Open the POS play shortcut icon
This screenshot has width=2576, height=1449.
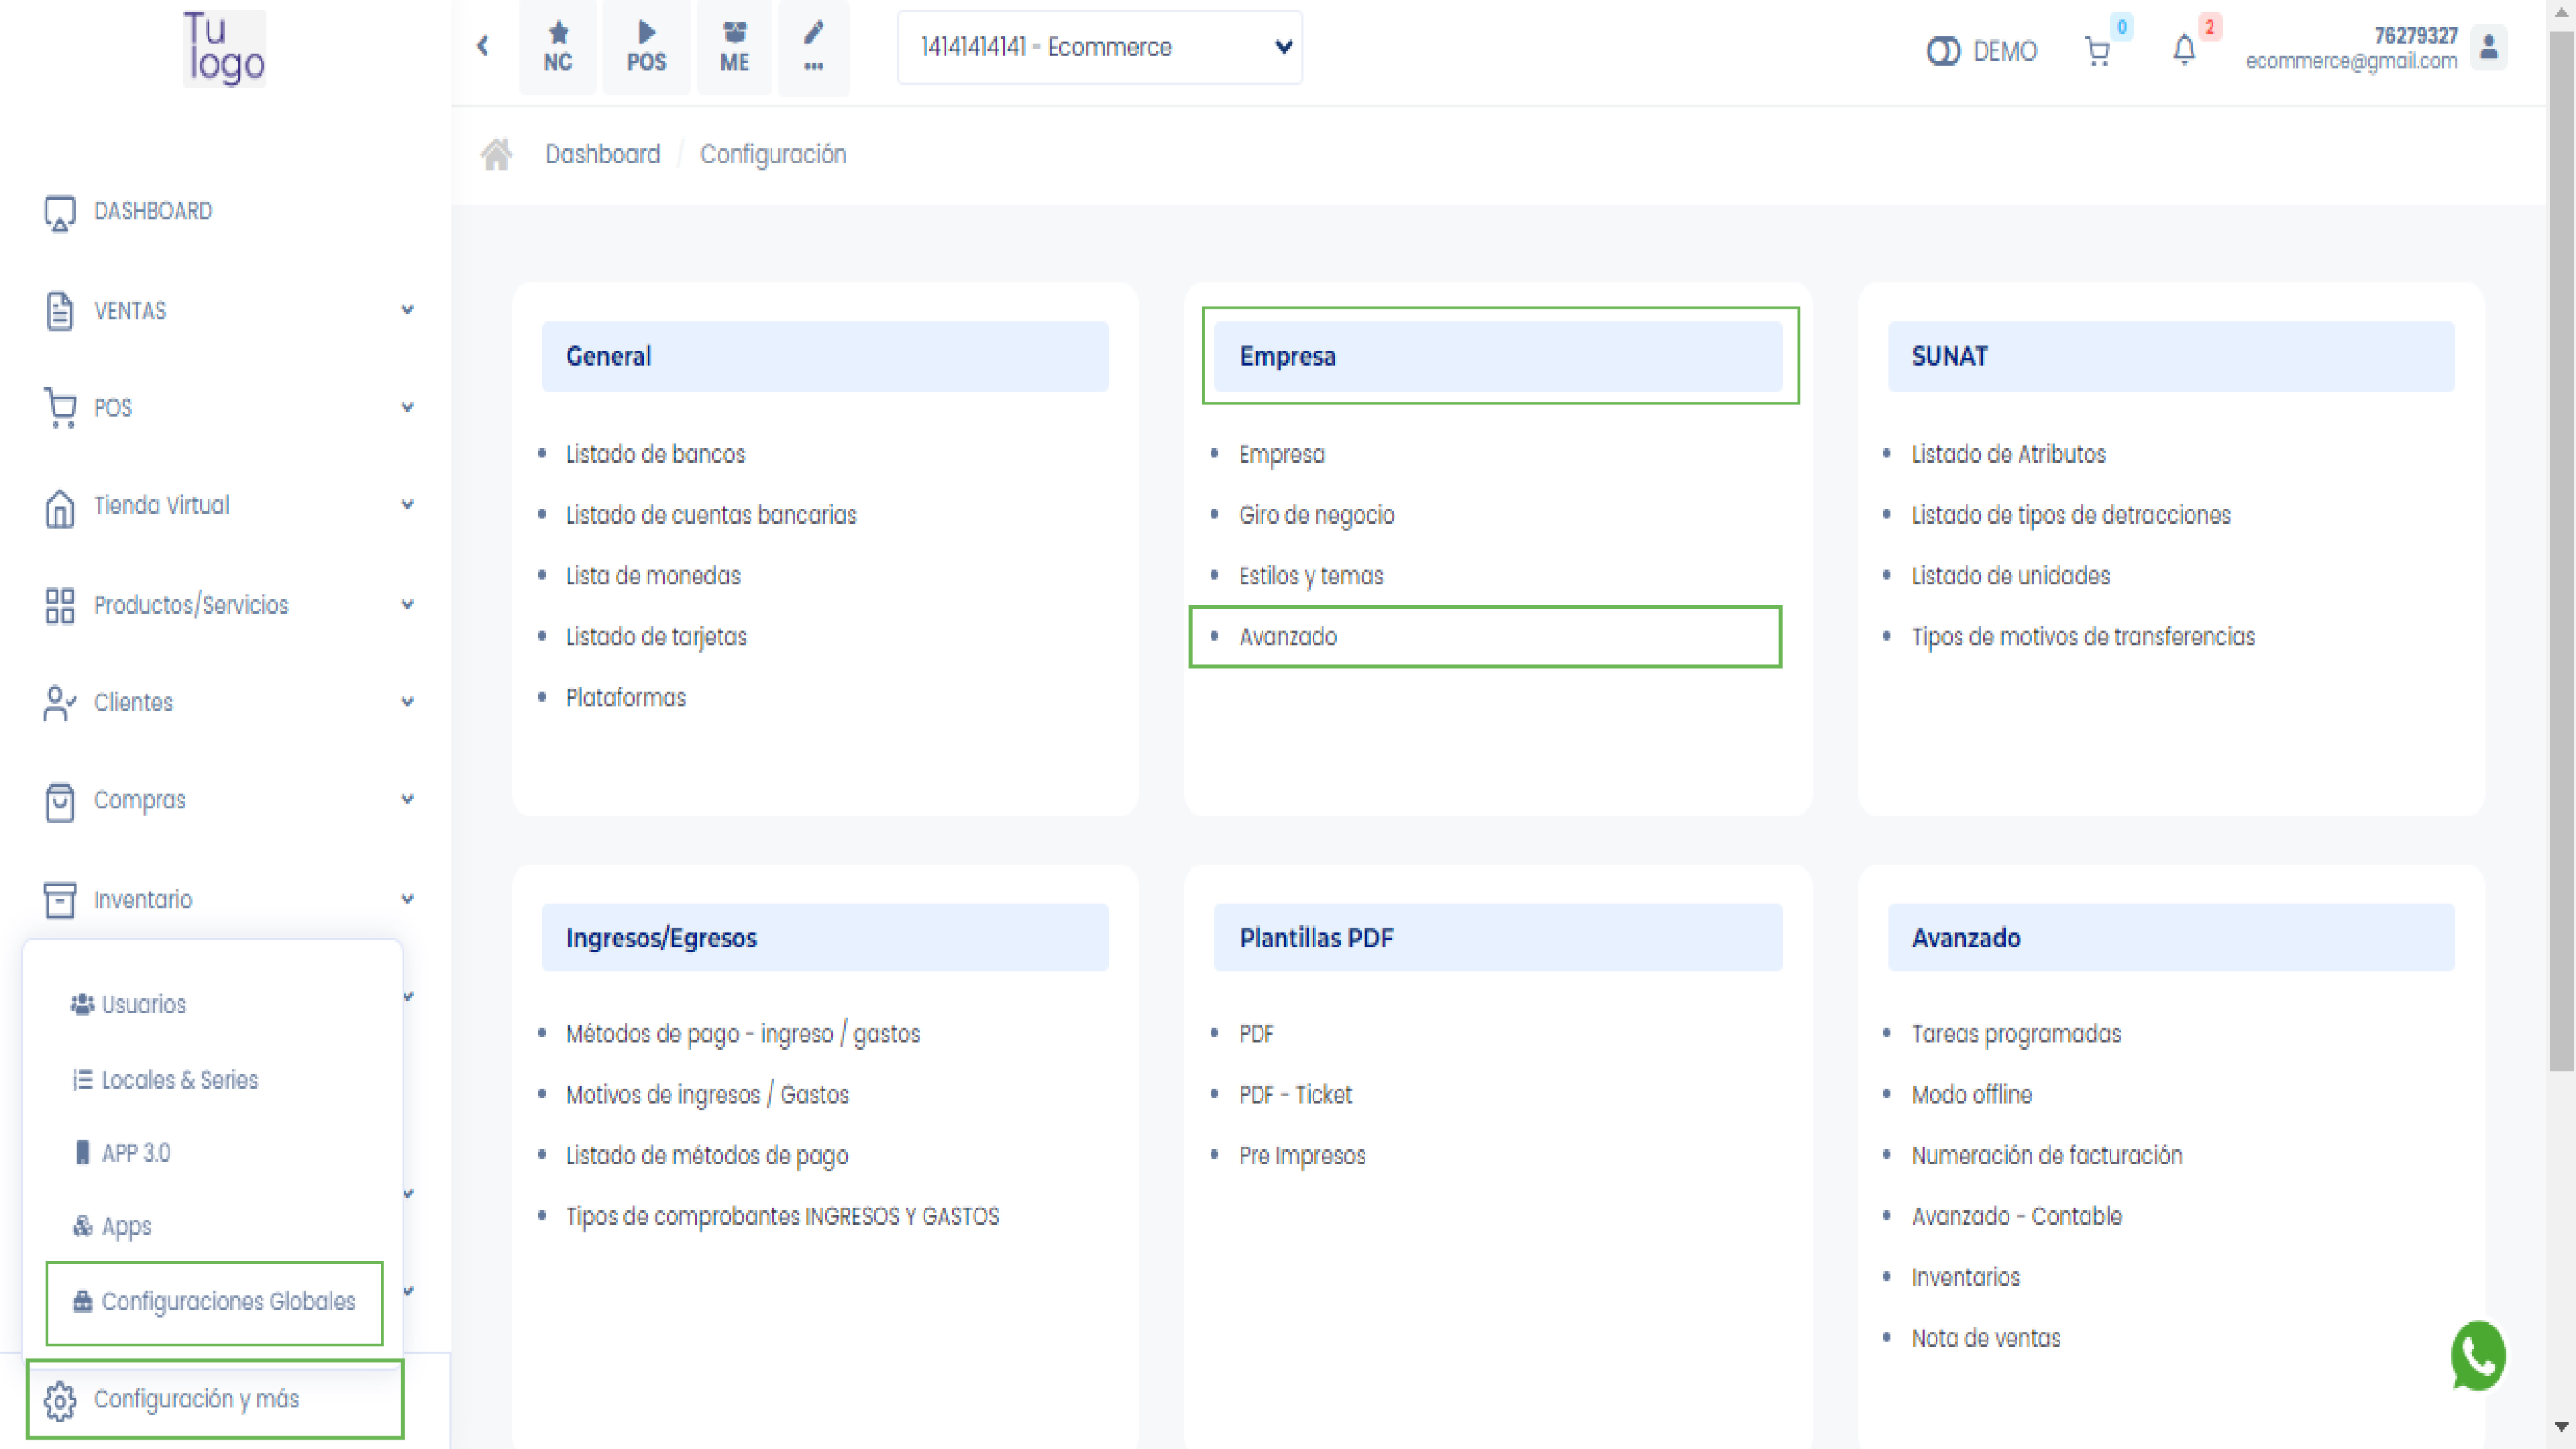pos(646,46)
